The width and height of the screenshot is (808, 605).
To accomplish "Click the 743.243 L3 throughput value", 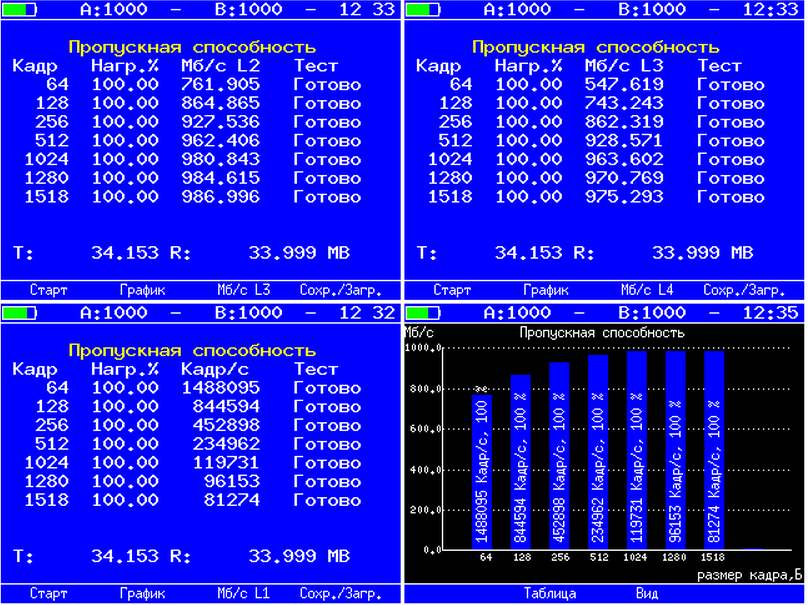I will 624,103.
